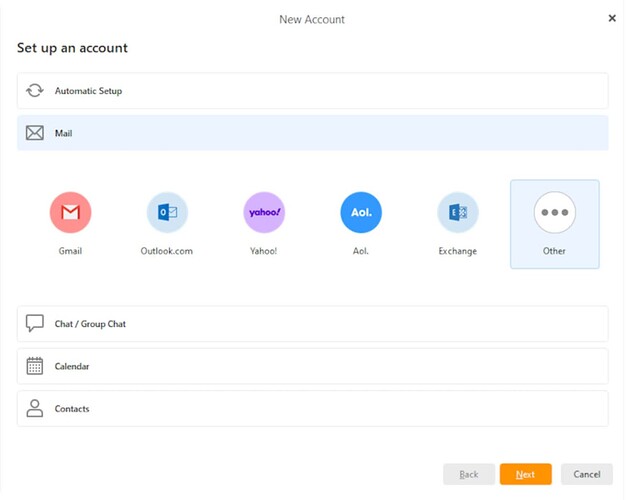Screen dimensions: 630x500
Task: Expand the Contacts section label
Action: pyautogui.click(x=72, y=408)
